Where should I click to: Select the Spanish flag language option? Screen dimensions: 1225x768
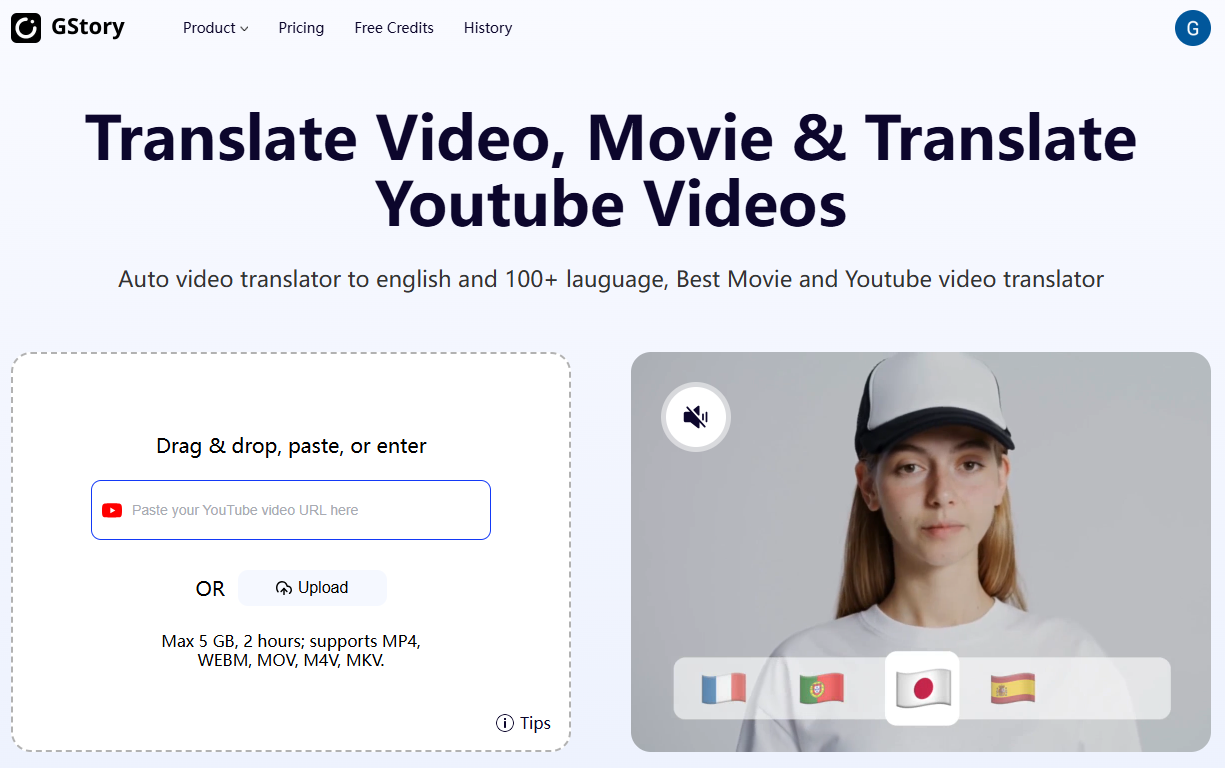[x=1012, y=688]
